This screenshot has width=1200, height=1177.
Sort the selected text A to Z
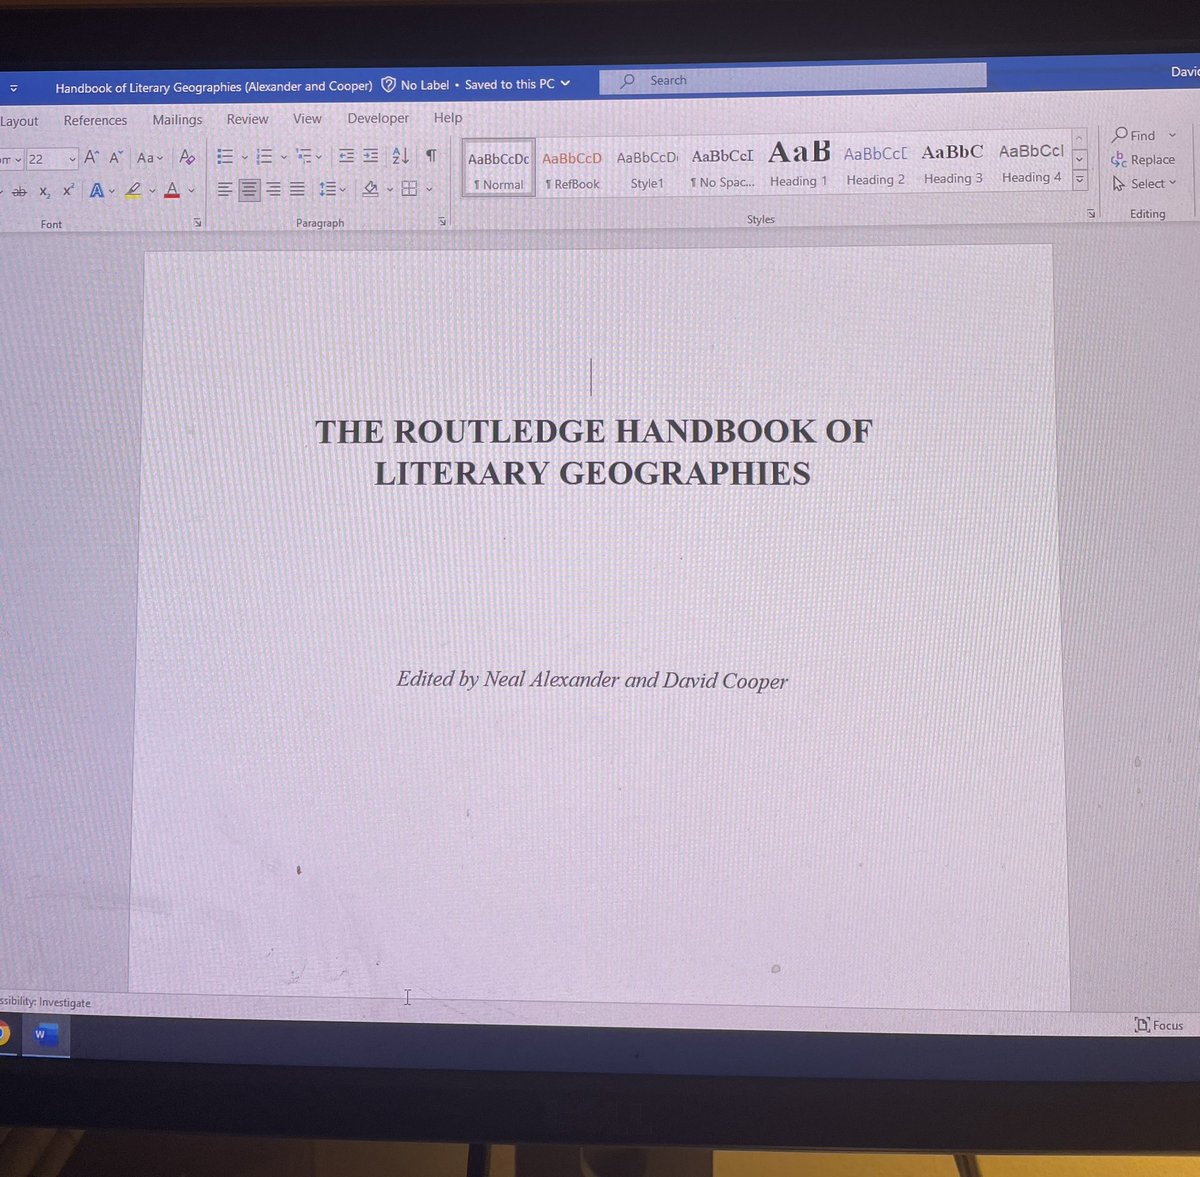coord(401,156)
